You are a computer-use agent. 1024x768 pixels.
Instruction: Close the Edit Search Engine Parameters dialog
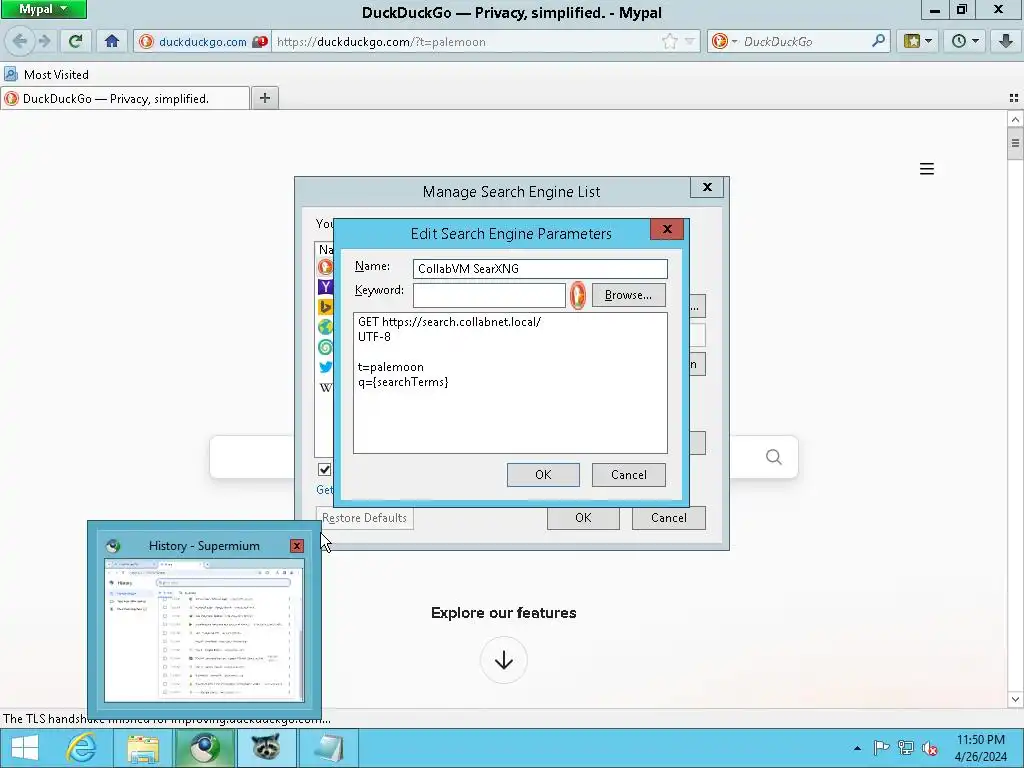(x=667, y=229)
